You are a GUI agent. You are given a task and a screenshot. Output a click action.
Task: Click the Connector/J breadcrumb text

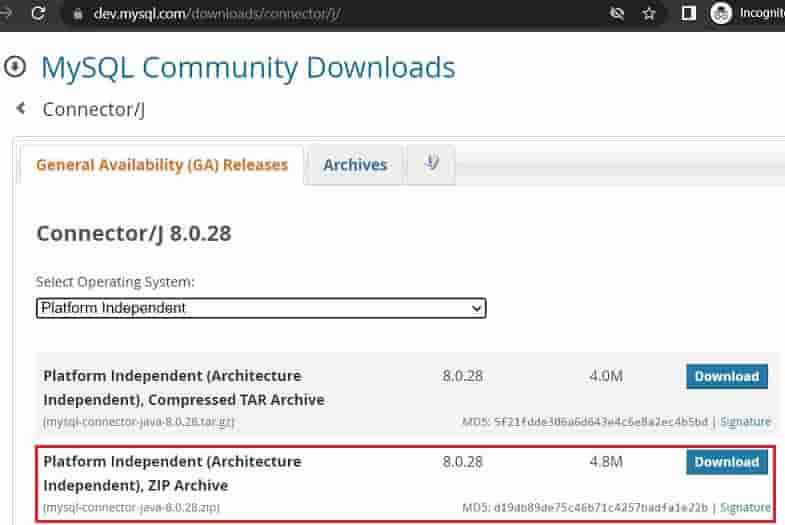(94, 109)
